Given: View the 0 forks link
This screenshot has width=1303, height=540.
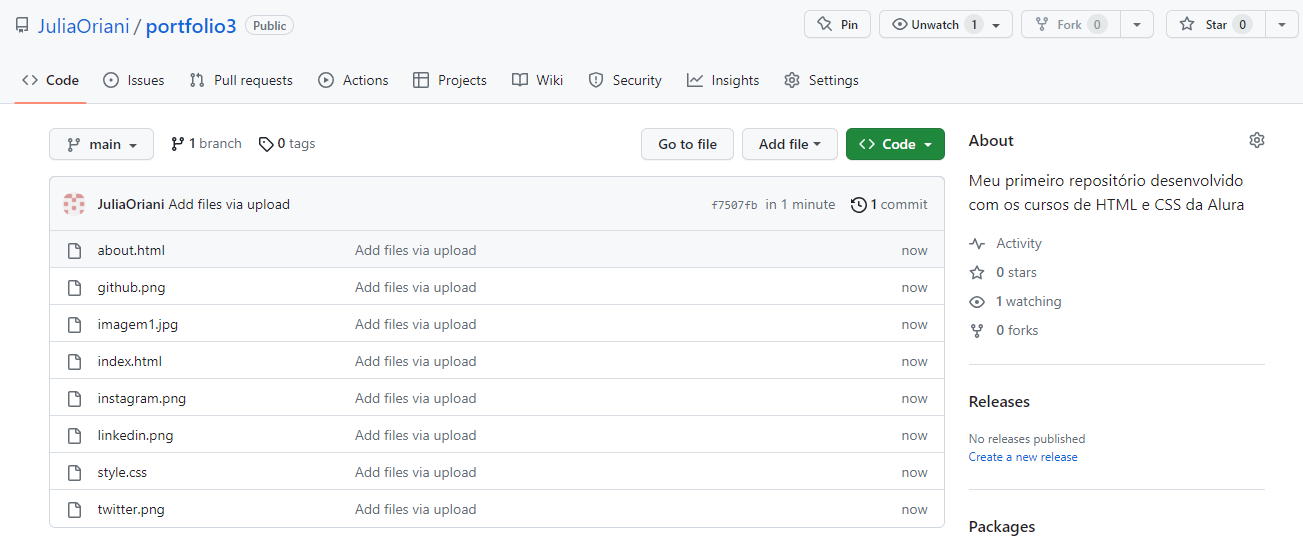Looking at the screenshot, I should (1004, 330).
